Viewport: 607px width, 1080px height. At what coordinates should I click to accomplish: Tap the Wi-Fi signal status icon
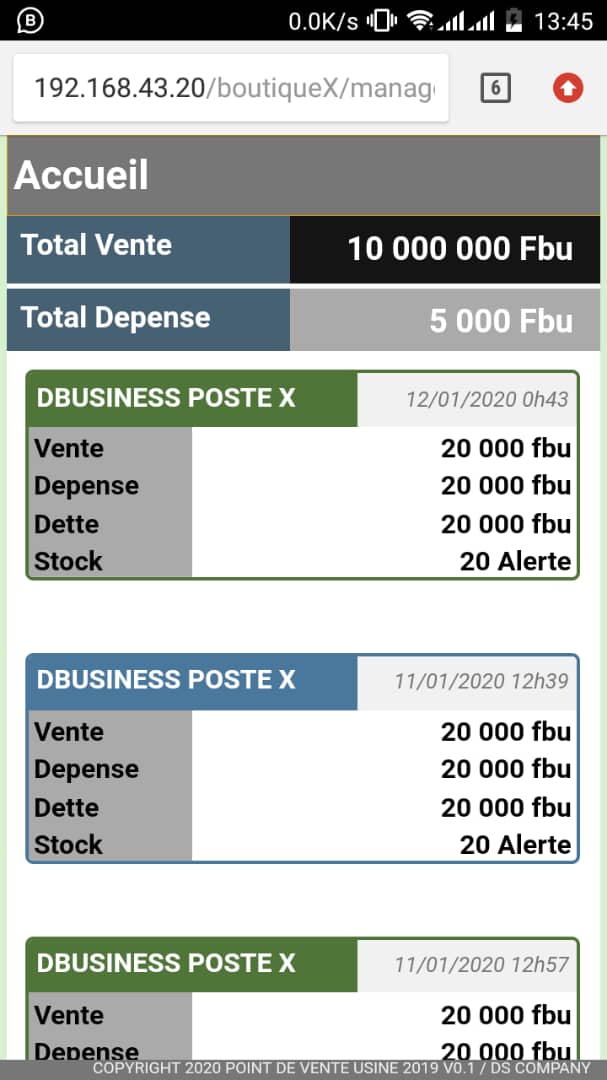(419, 21)
